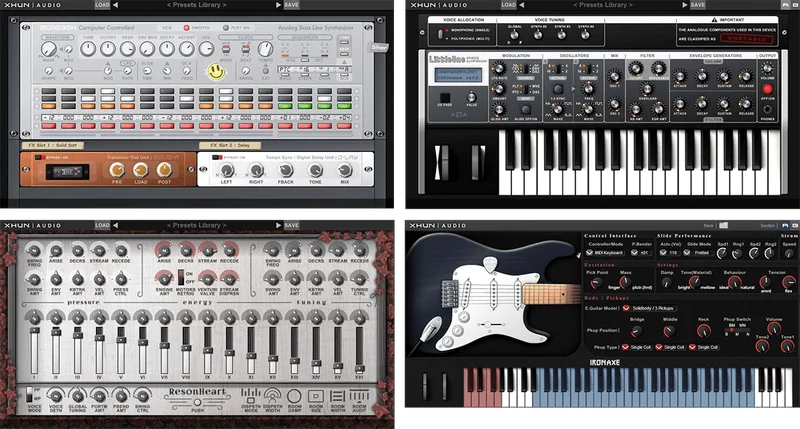The height and width of the screenshot is (429, 800).
Task: Open the P.Bender dropdown in IronAxe
Action: (641, 253)
